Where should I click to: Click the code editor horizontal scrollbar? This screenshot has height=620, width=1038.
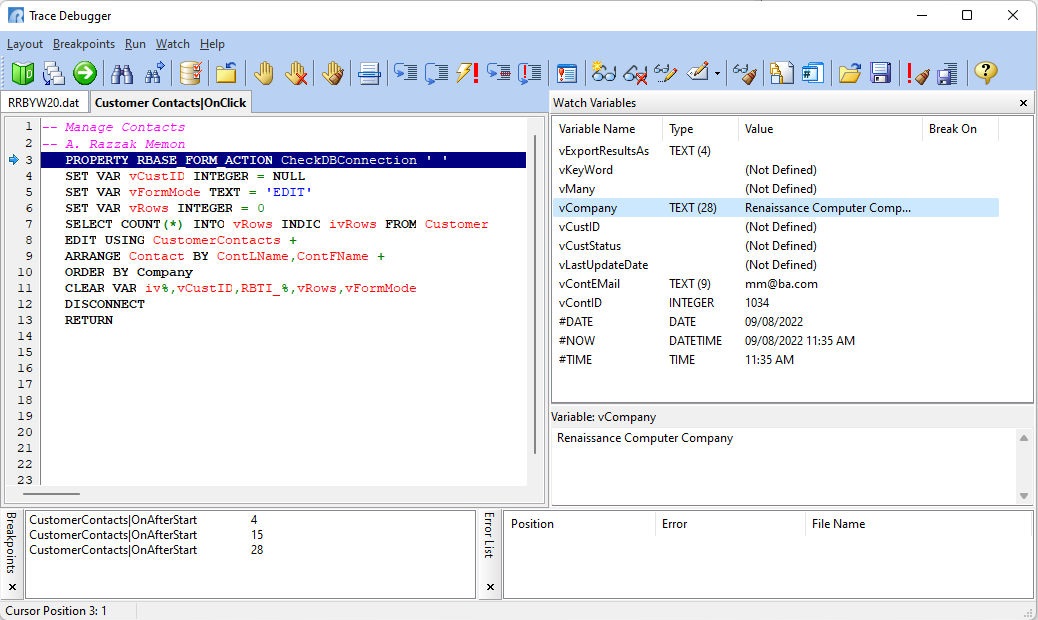click(x=52, y=494)
